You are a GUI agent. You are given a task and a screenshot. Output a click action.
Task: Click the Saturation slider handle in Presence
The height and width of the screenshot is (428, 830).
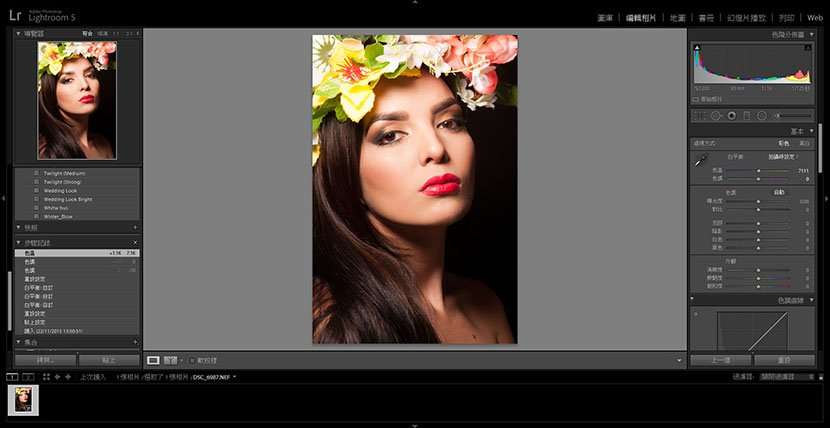758,286
